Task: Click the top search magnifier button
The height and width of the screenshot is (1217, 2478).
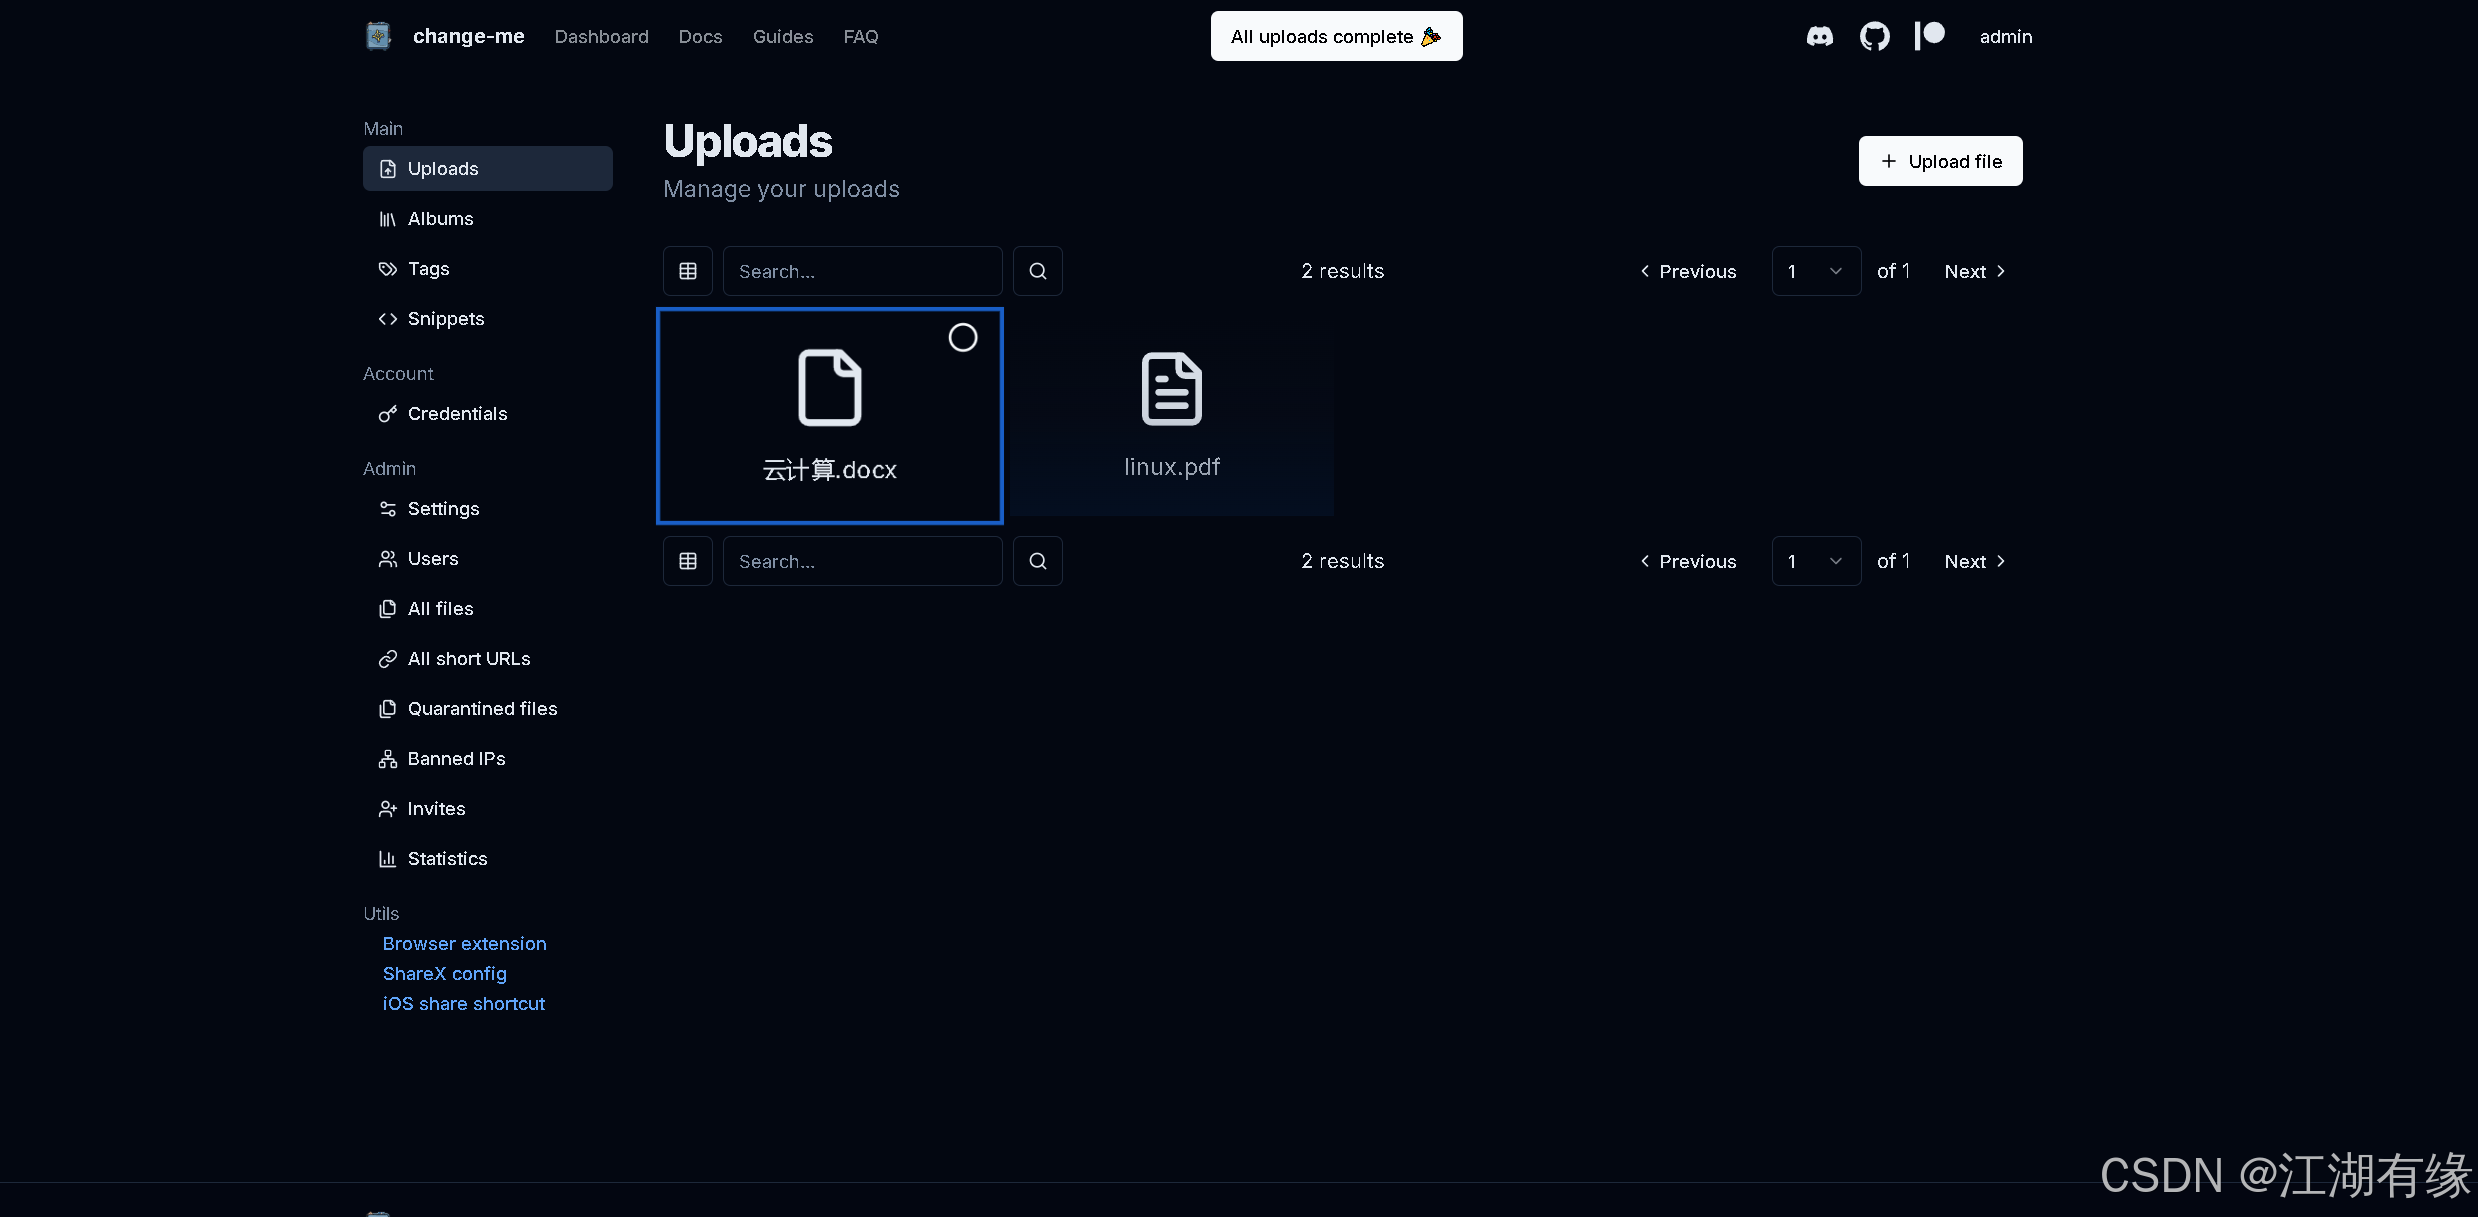Action: 1037,271
